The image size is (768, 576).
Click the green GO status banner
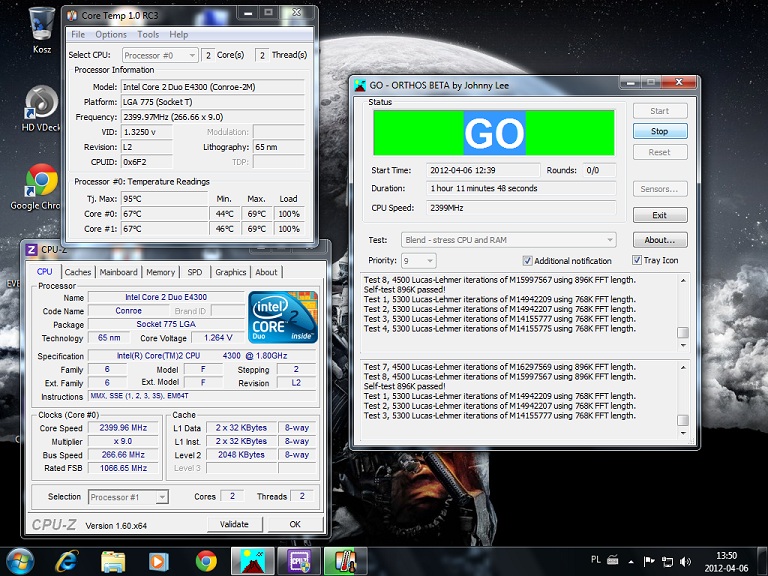tap(494, 133)
